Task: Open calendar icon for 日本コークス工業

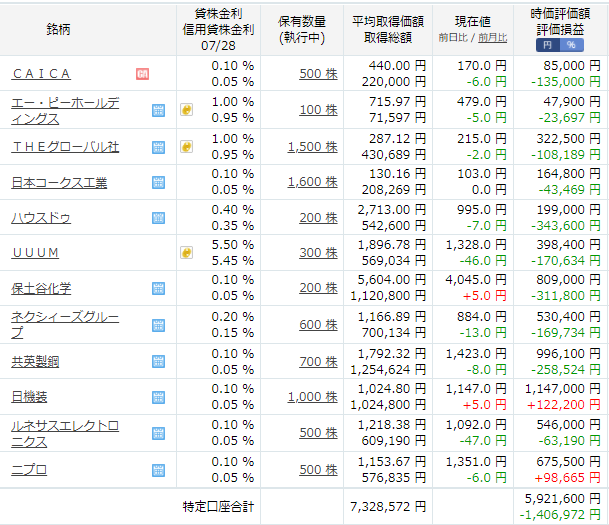Action: coord(158,183)
